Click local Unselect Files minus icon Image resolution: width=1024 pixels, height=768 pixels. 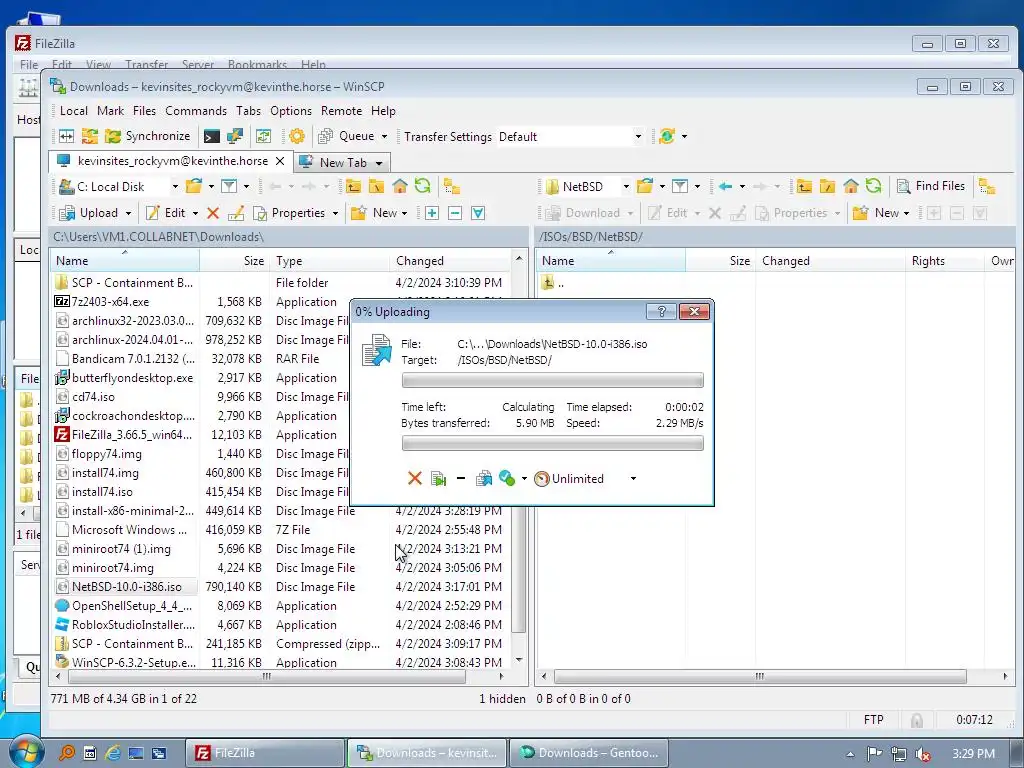455,213
